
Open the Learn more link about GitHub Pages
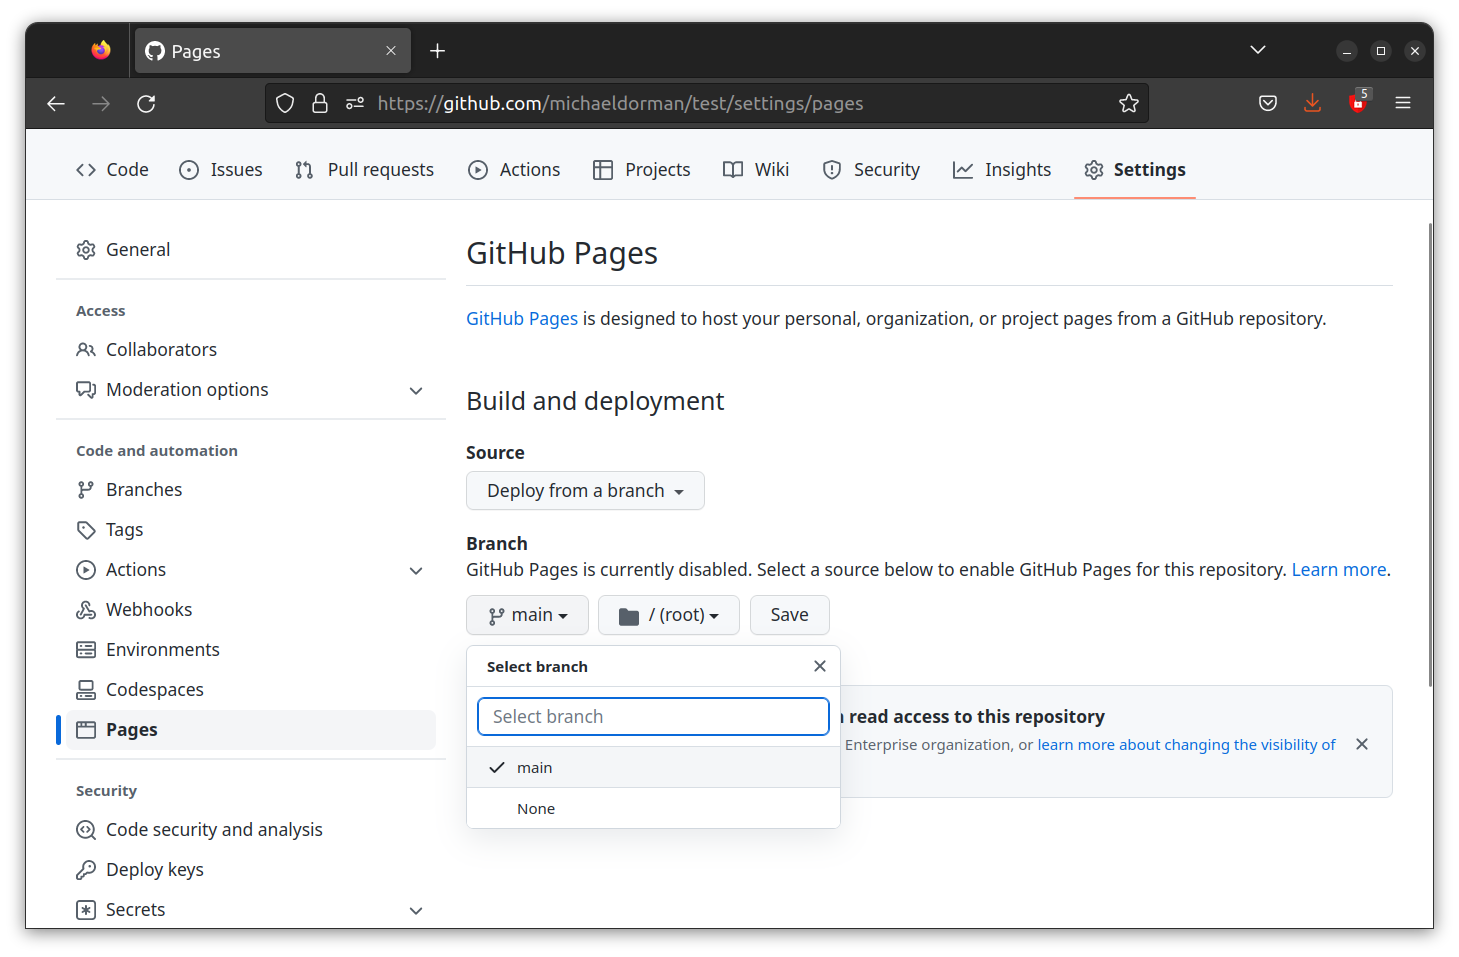click(x=1338, y=569)
